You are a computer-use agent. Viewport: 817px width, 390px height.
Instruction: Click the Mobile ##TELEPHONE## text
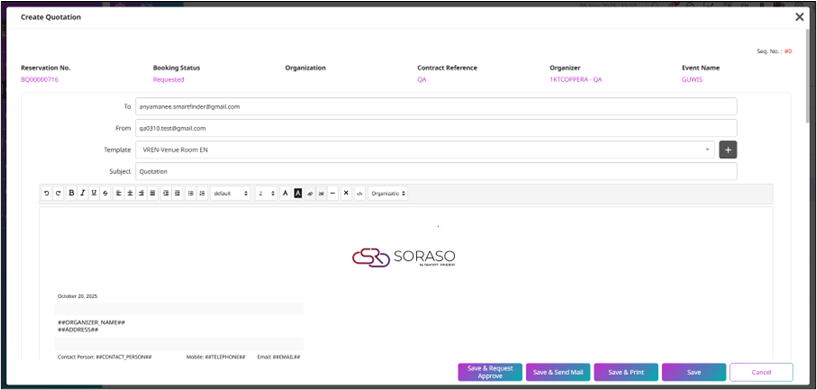tap(216, 357)
